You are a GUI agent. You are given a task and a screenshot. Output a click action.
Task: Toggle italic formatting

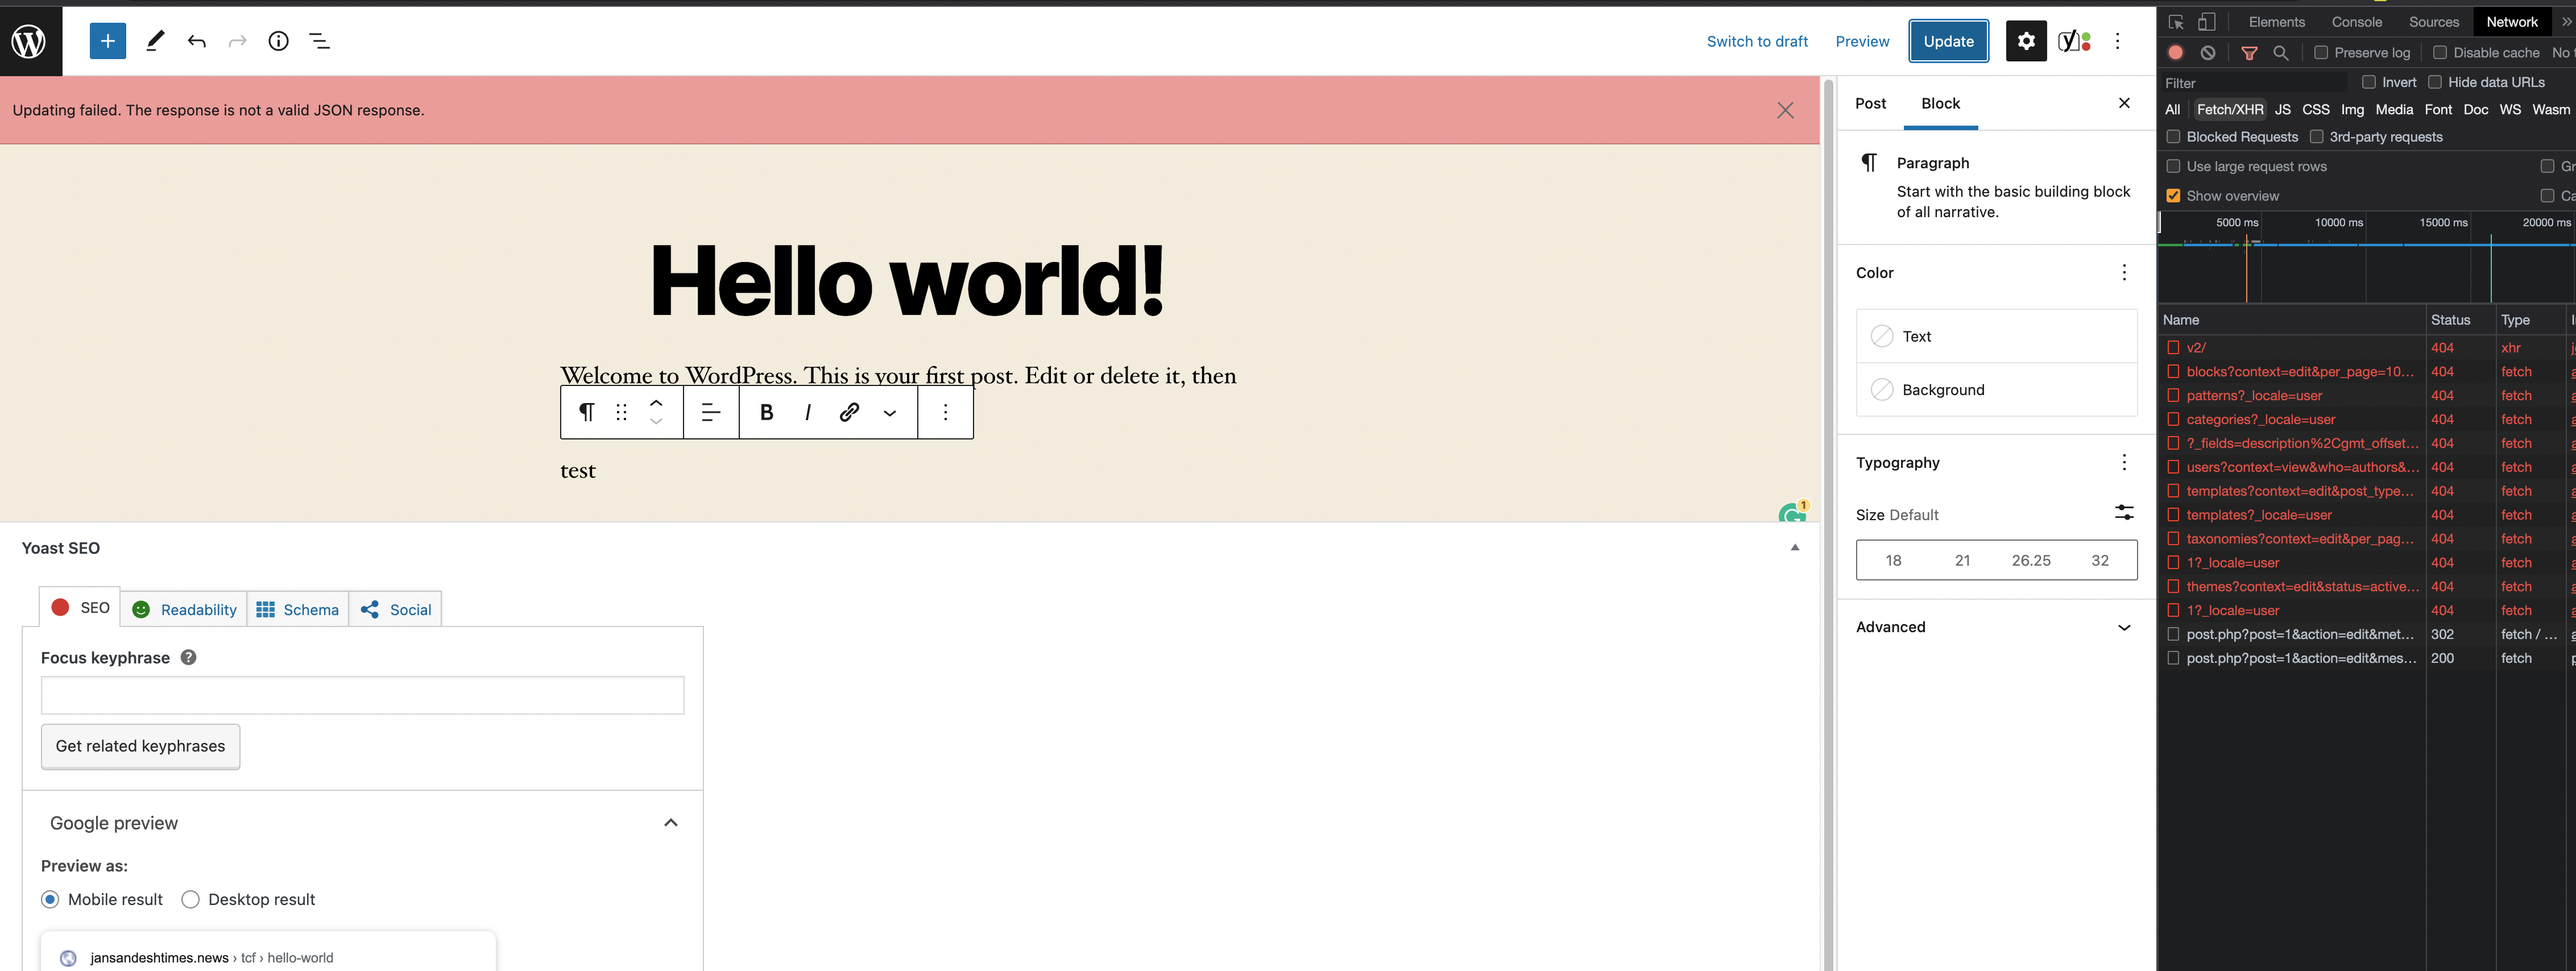click(x=808, y=412)
